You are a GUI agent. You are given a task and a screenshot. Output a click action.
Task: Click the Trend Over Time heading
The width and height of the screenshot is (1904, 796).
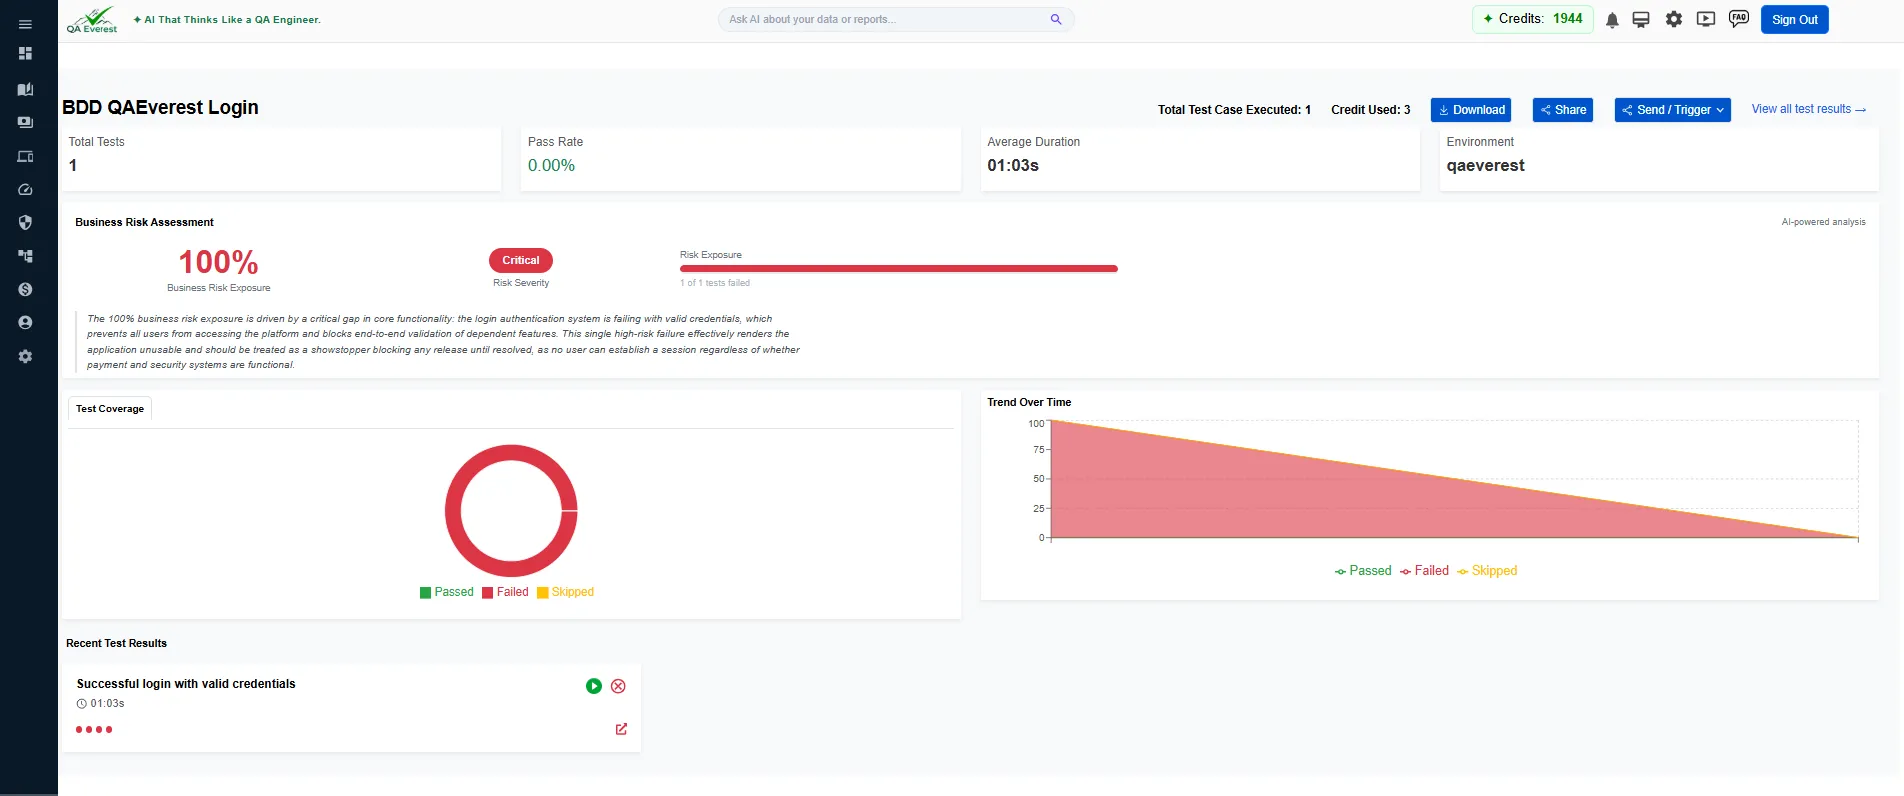pos(1029,402)
